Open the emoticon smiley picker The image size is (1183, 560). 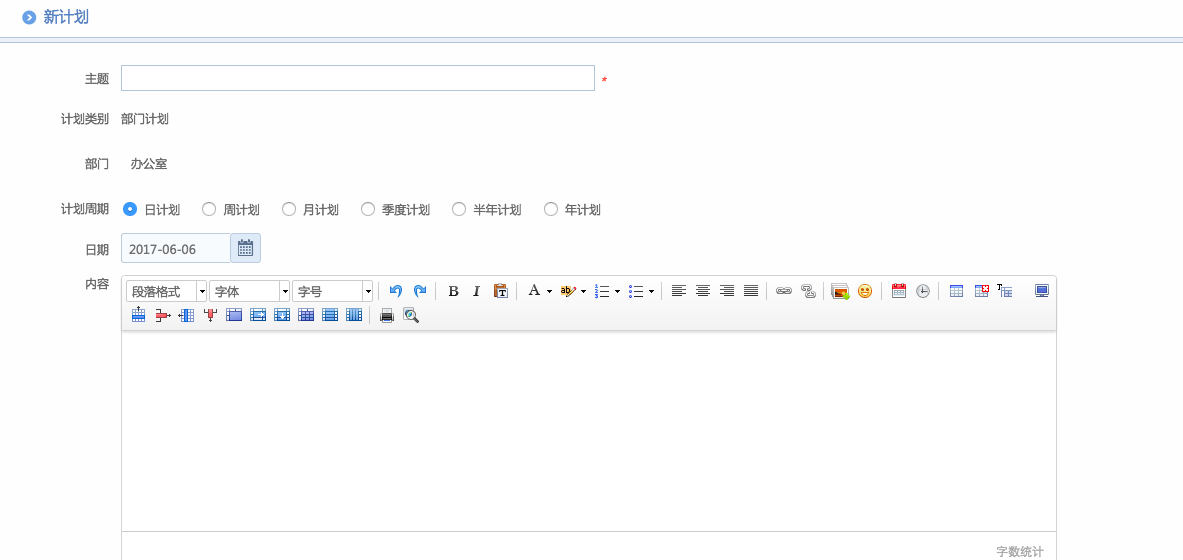click(865, 291)
